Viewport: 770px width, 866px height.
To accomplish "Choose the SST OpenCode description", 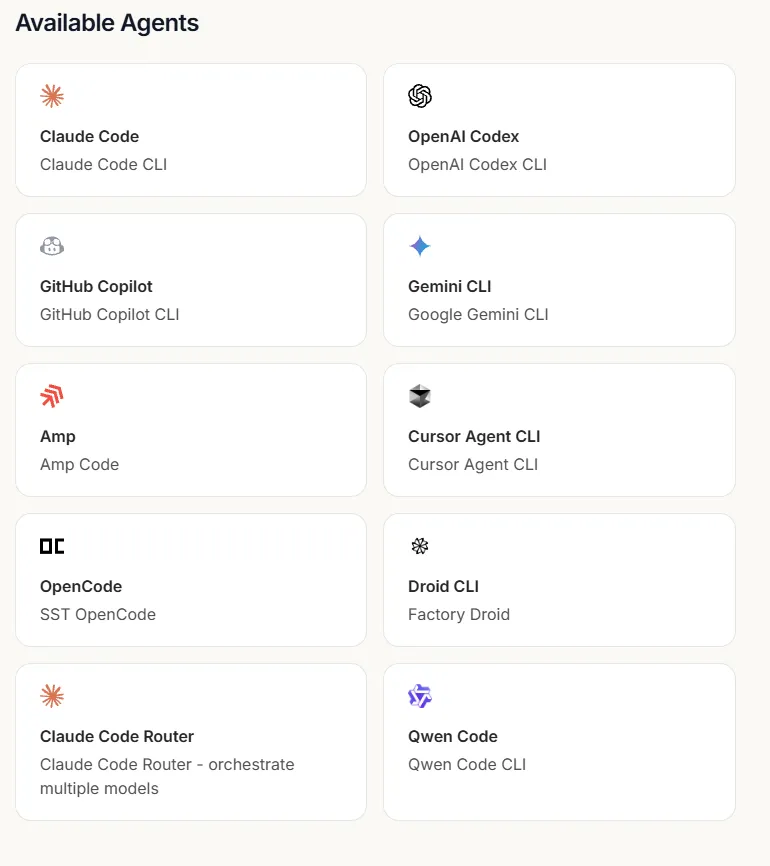I will tap(97, 614).
